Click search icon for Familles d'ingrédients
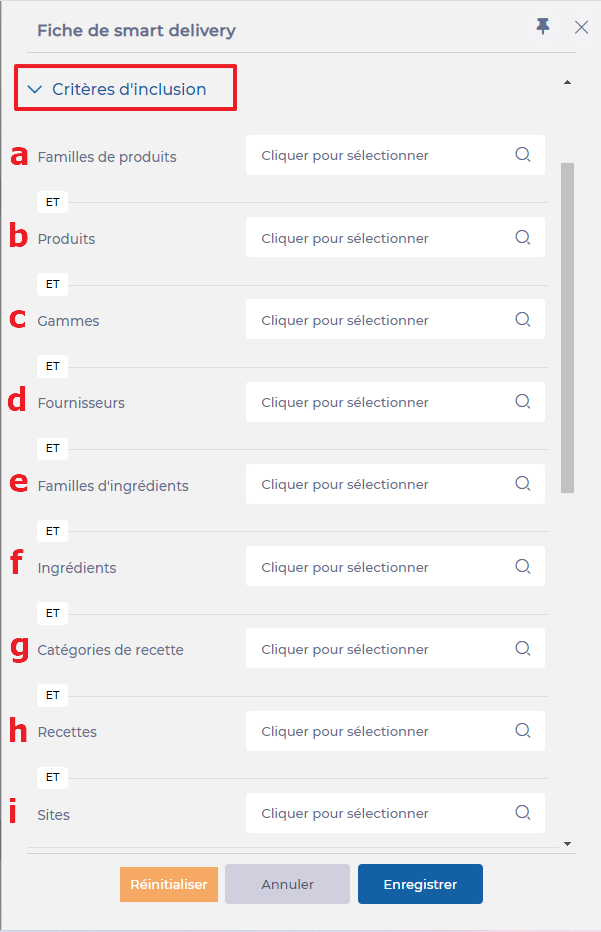 coord(522,484)
